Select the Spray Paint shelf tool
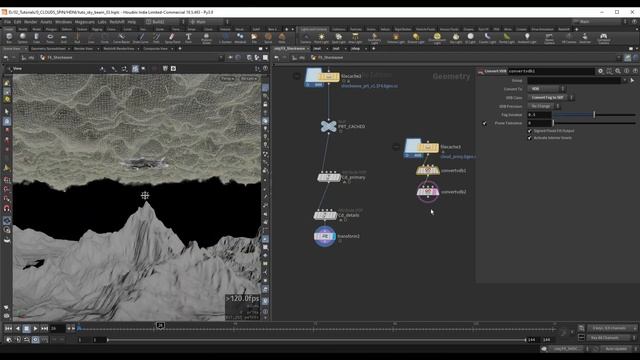 (172, 38)
